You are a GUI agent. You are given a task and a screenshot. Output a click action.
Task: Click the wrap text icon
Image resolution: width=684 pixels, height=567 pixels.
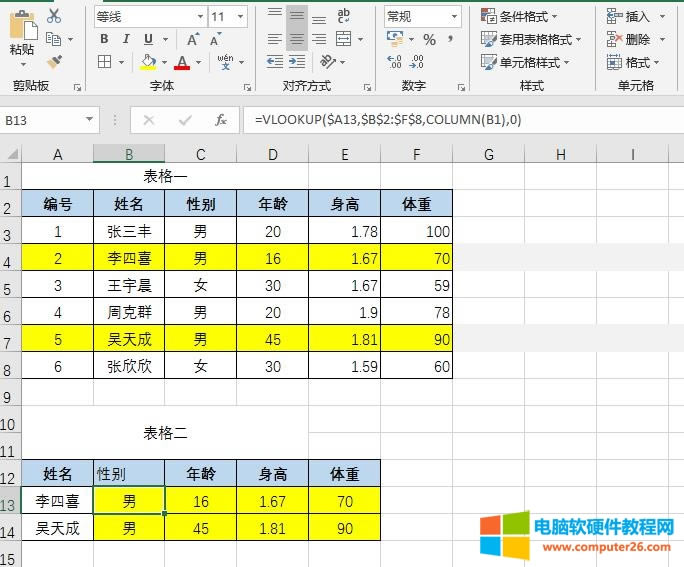coord(343,16)
